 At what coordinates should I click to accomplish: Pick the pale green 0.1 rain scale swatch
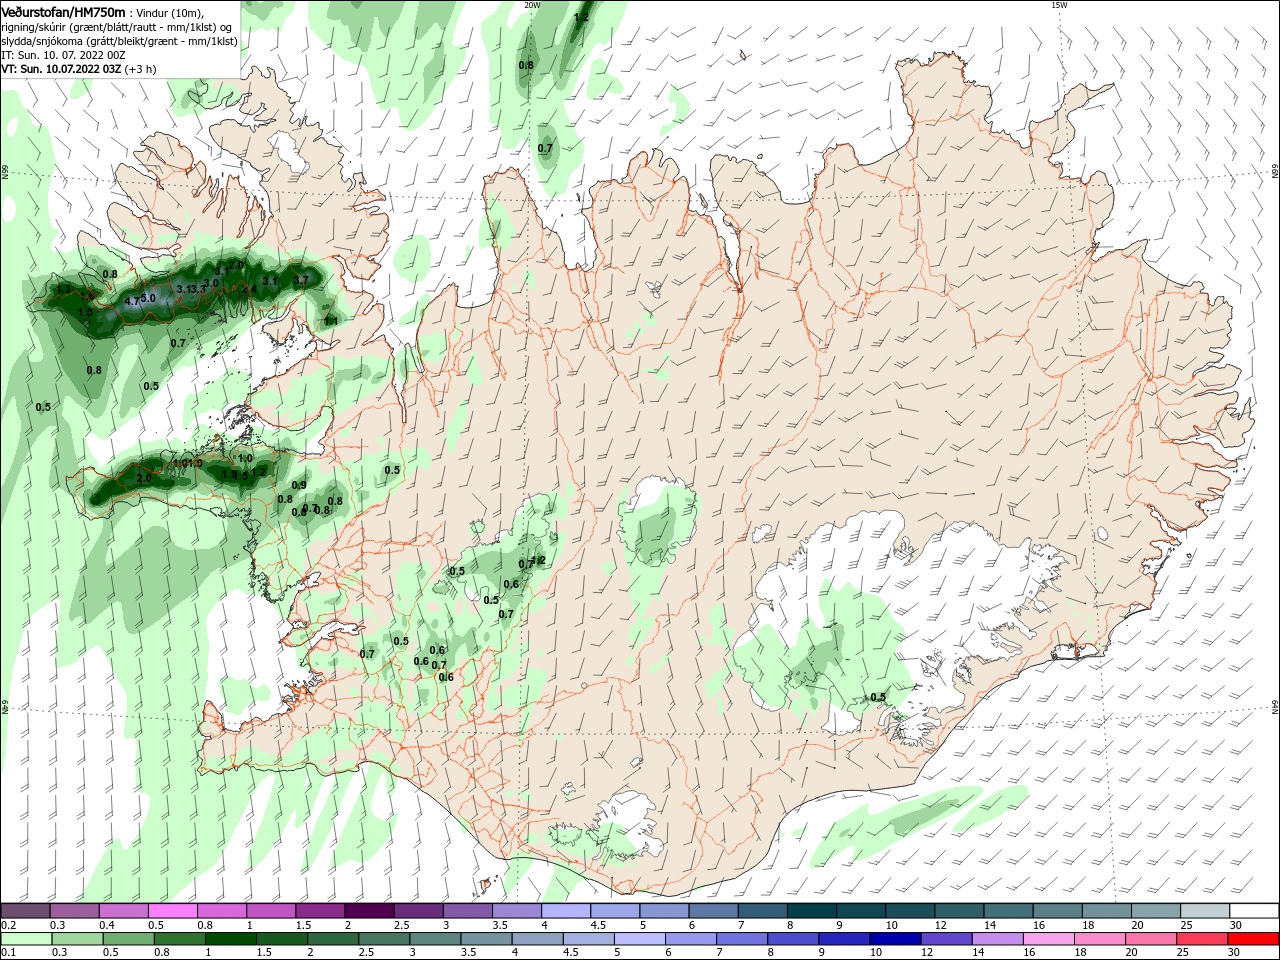(x=25, y=939)
